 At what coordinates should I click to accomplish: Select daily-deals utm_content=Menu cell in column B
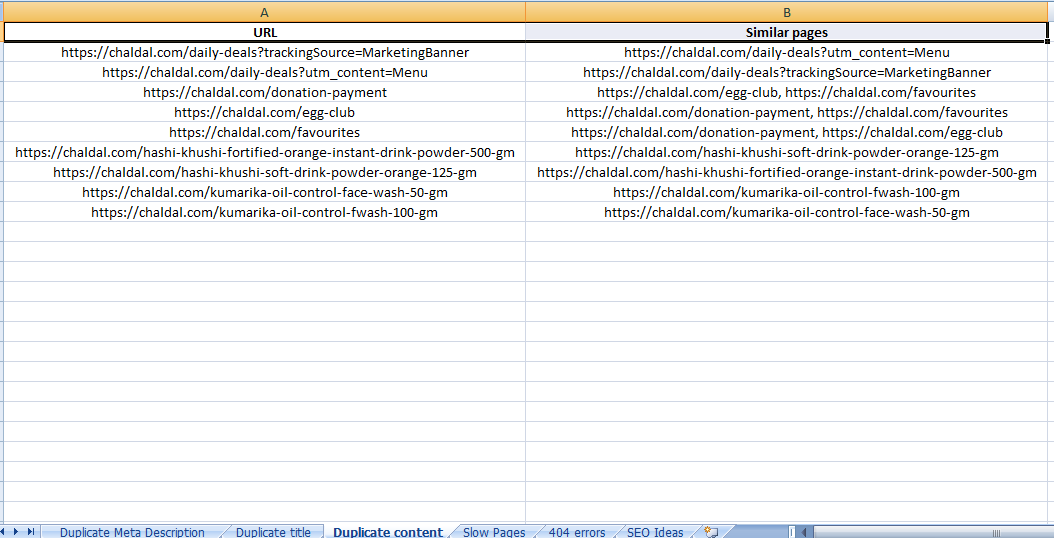(x=786, y=52)
